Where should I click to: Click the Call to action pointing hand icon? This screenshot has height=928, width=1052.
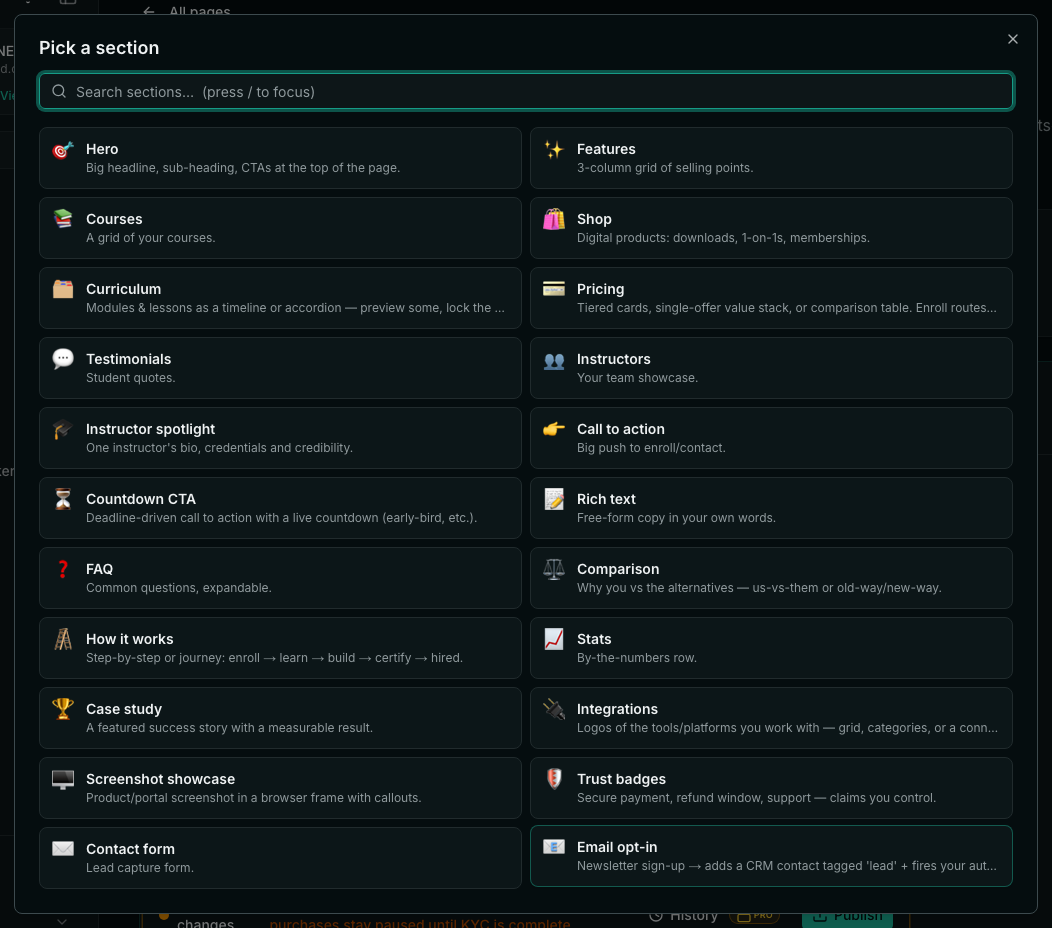pos(554,429)
